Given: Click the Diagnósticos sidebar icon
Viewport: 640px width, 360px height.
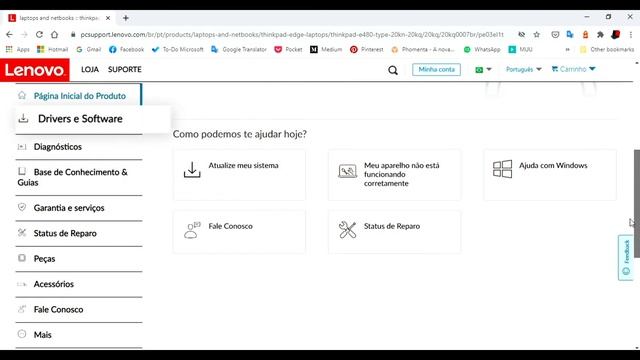Looking at the screenshot, I should pos(22,147).
